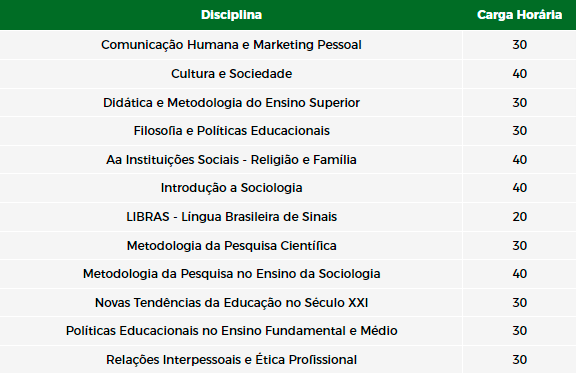Select Políticas Educacionais no Ensino Fundamental e Médio
This screenshot has height=373, width=576.
pyautogui.click(x=231, y=331)
